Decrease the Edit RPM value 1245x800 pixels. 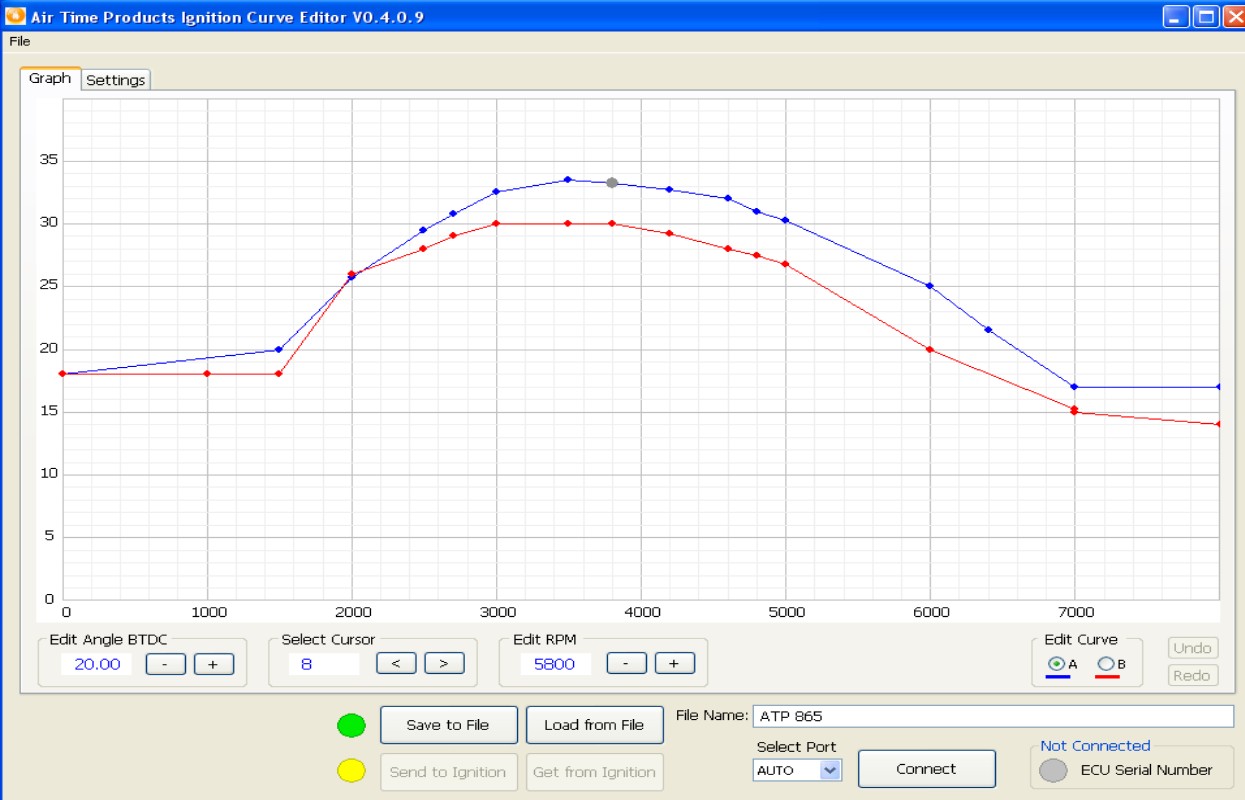pos(627,663)
